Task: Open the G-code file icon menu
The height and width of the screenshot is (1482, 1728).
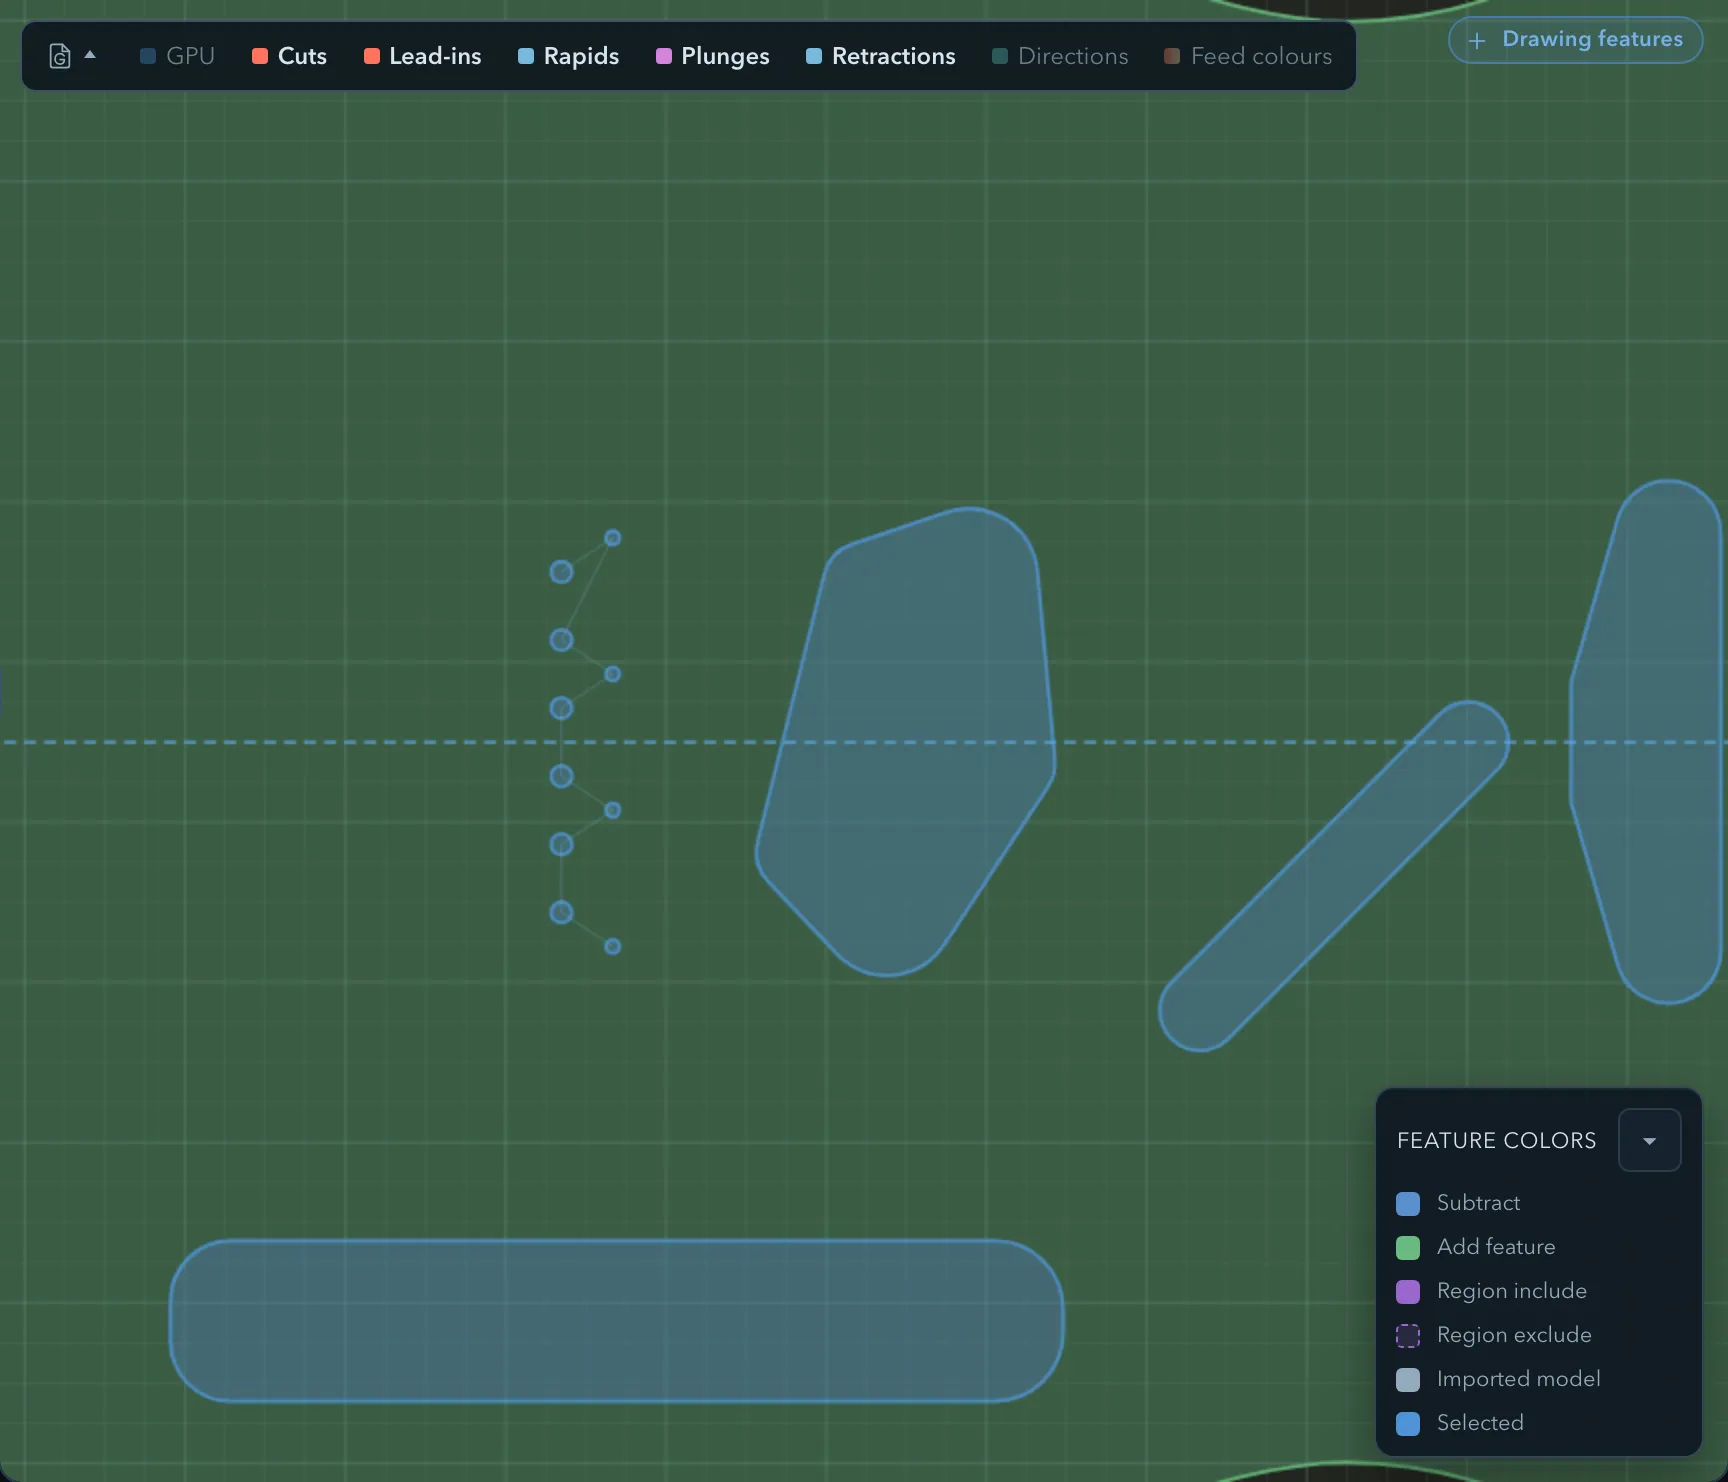Action: 60,56
